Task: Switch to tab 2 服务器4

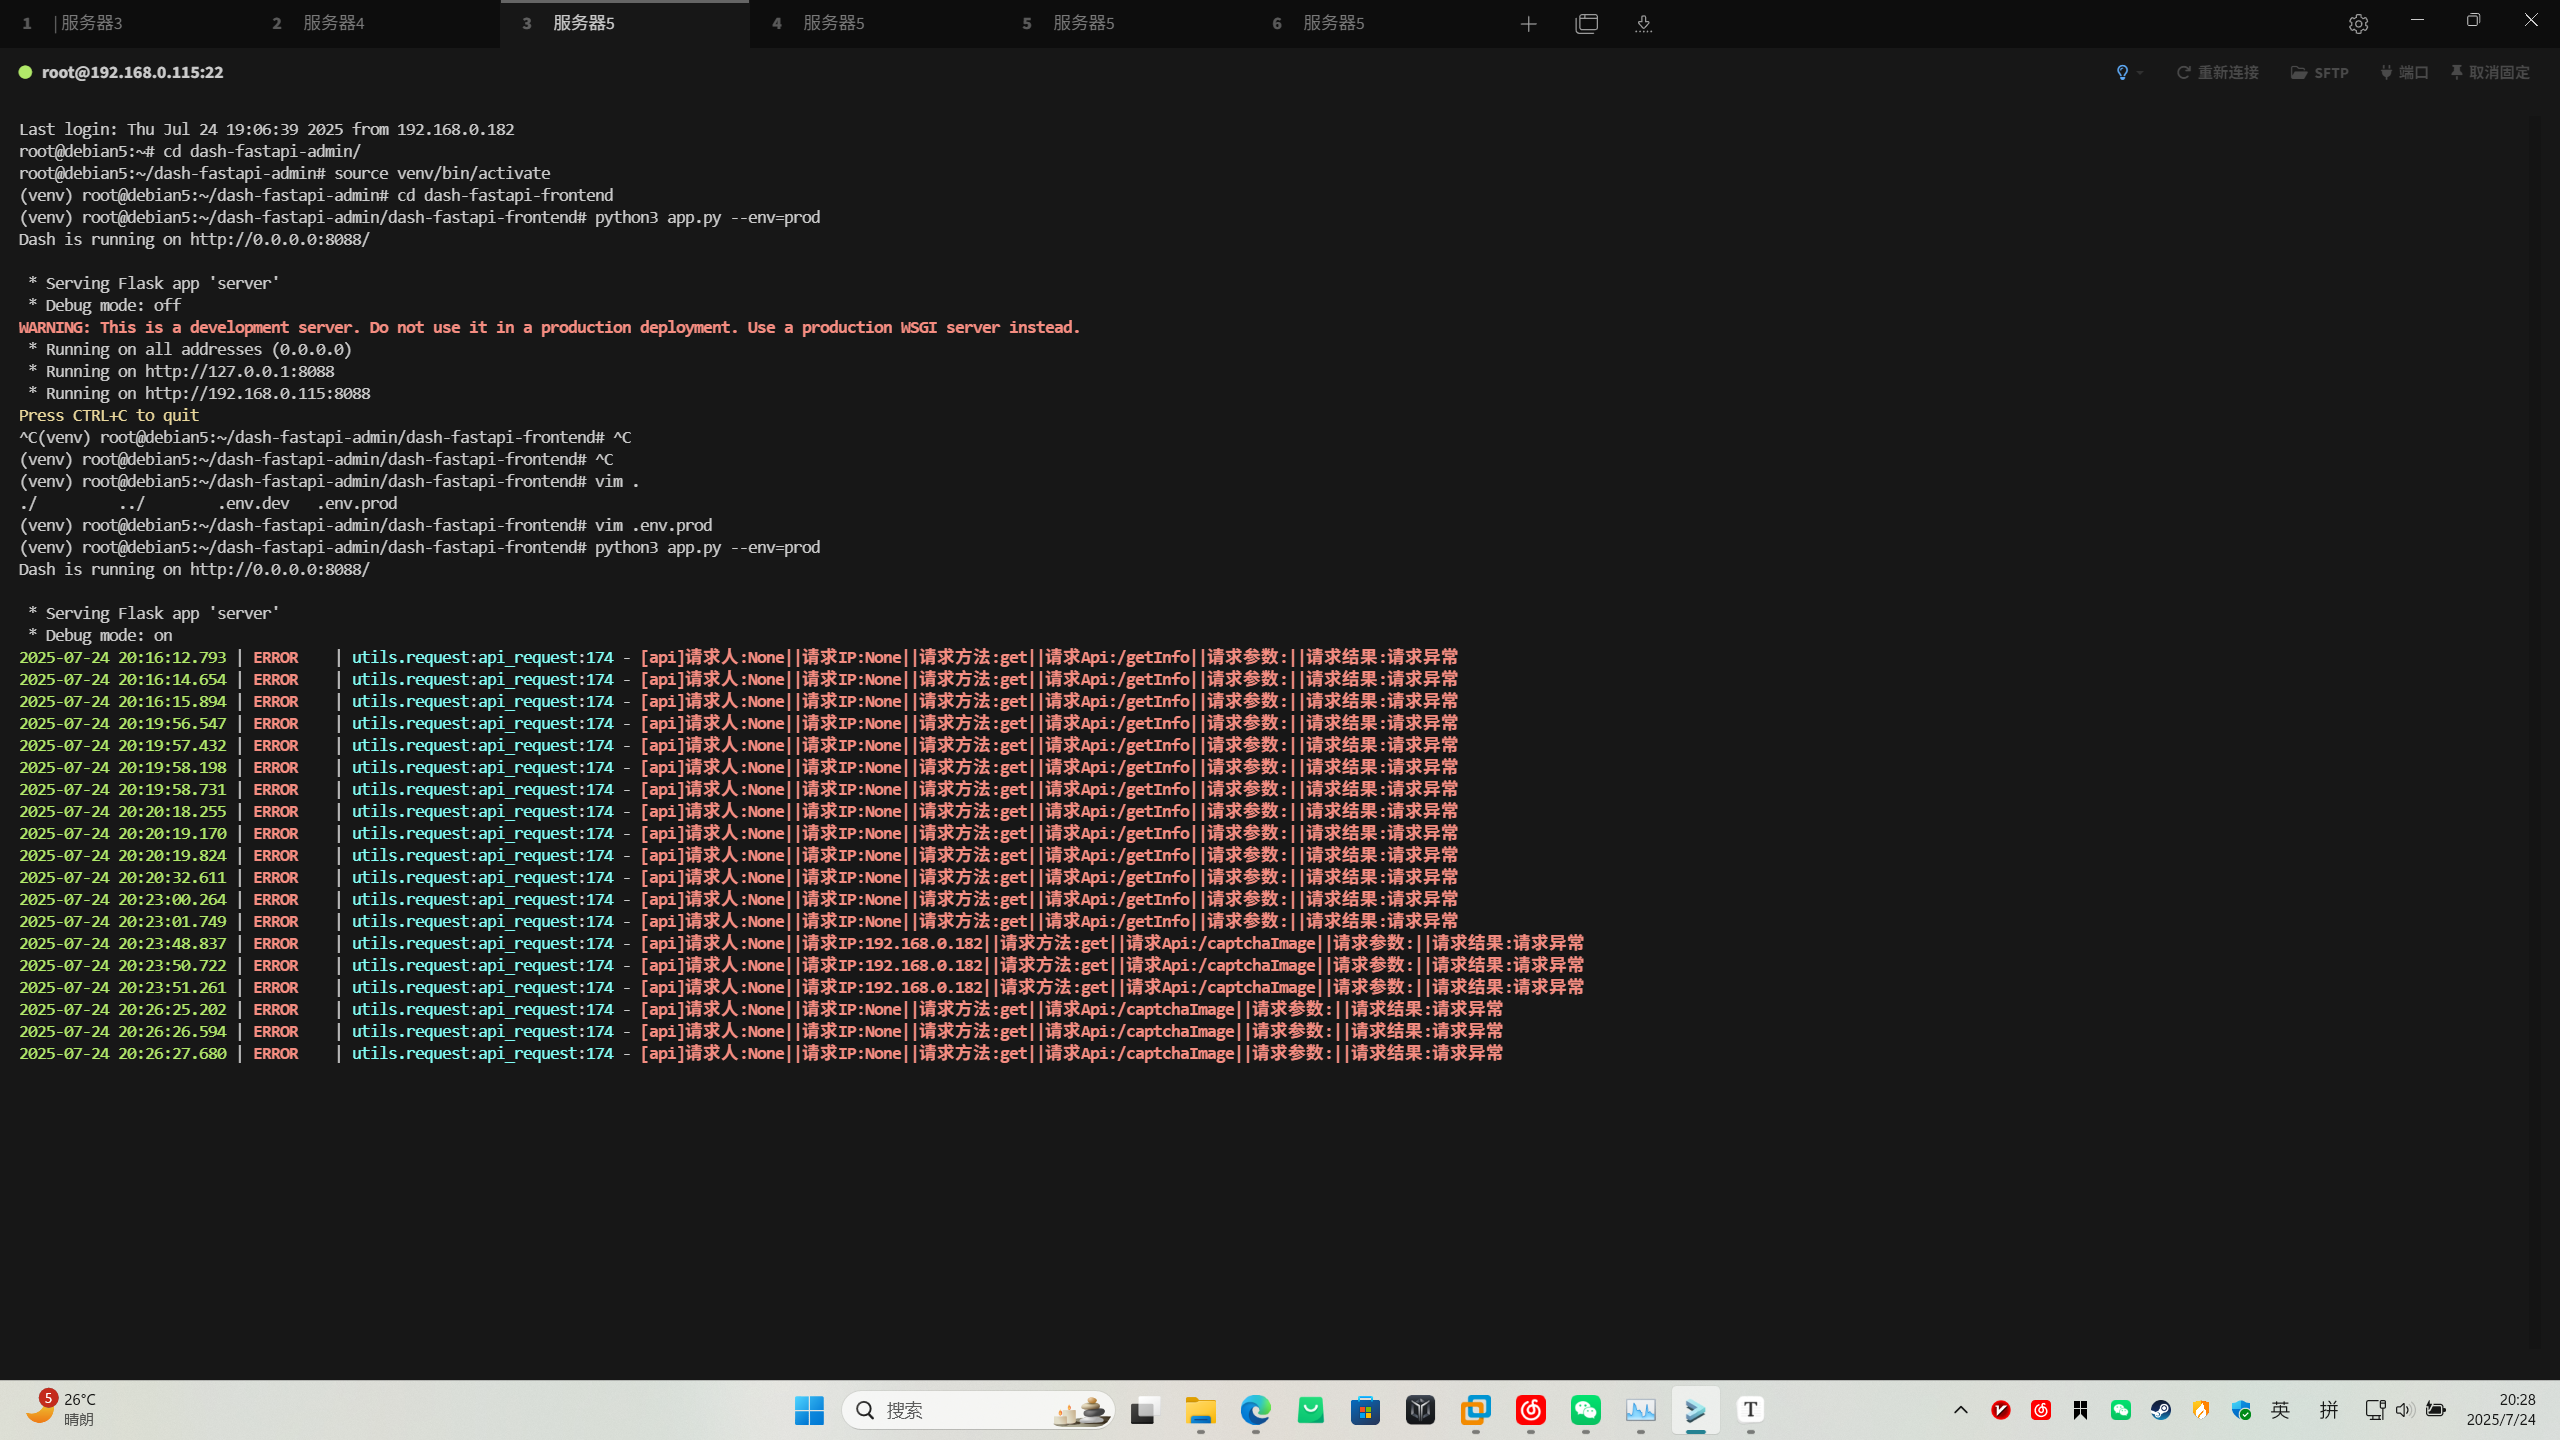Action: click(x=375, y=23)
